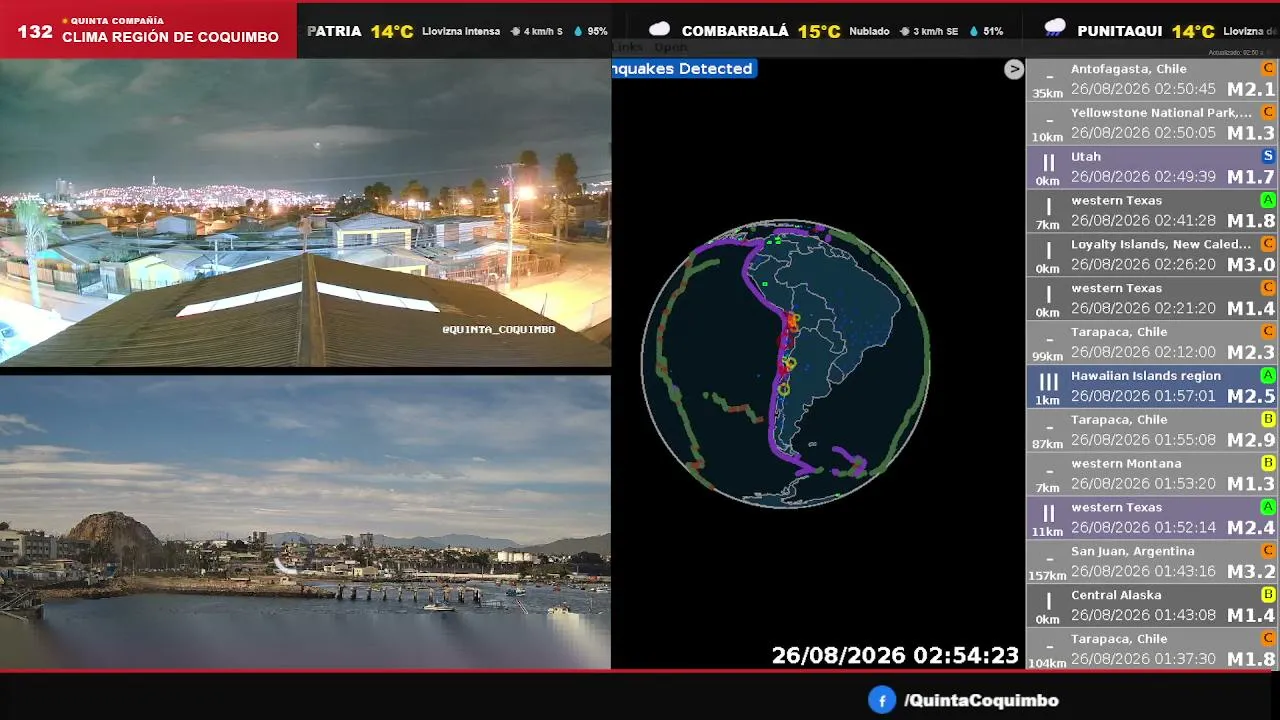The width and height of the screenshot is (1280, 720).
Task: Click the COMBARBALÁ 15°C temperature reading
Action: tap(818, 31)
